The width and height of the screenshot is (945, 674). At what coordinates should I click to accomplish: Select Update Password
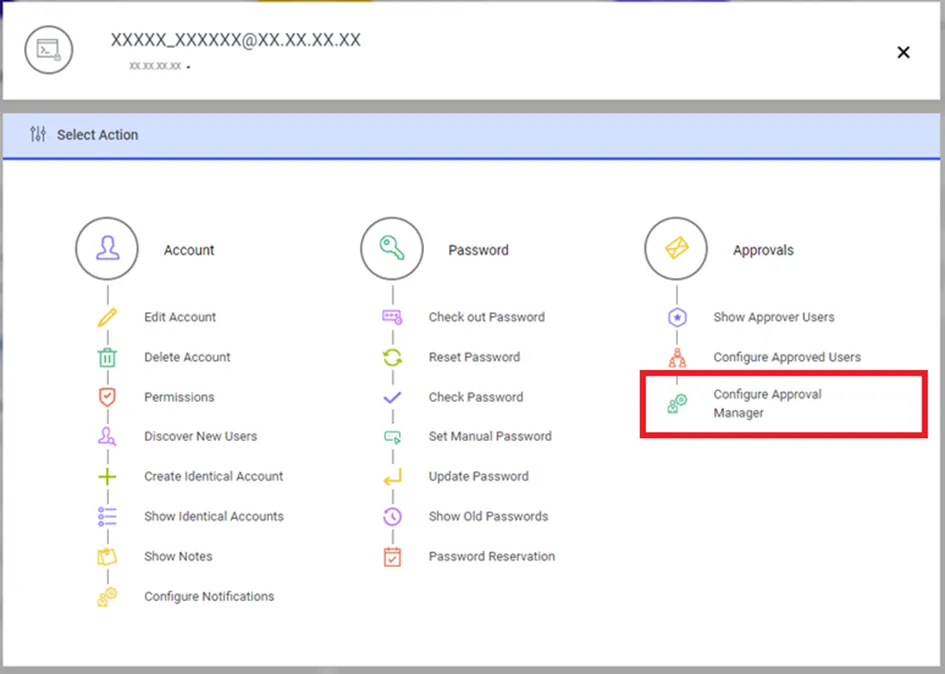[479, 476]
